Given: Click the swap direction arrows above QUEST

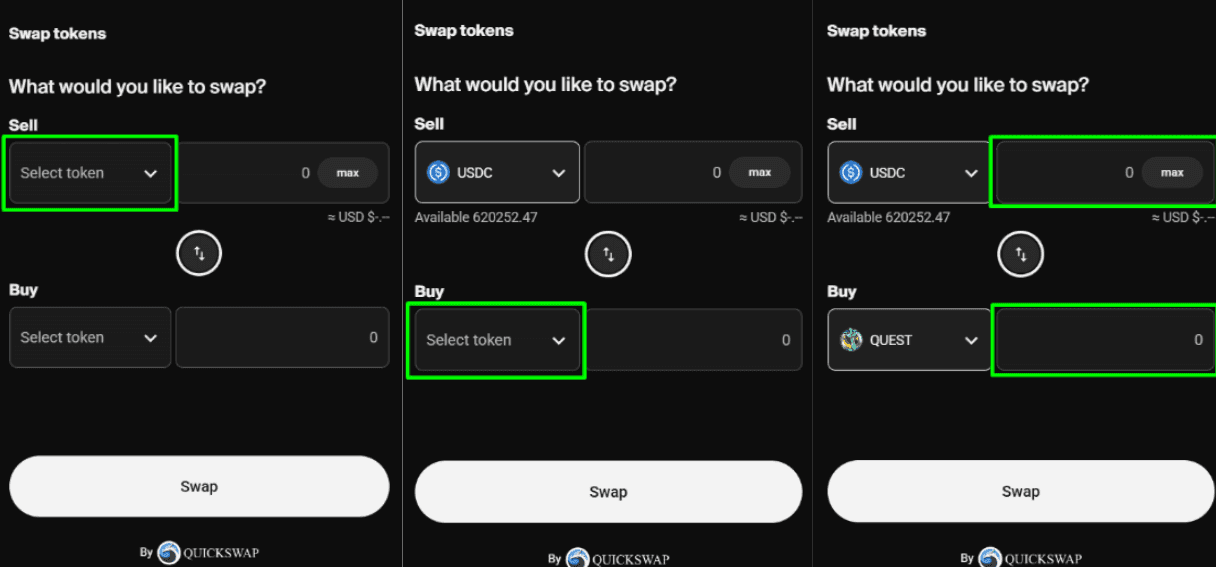Looking at the screenshot, I should [1020, 255].
